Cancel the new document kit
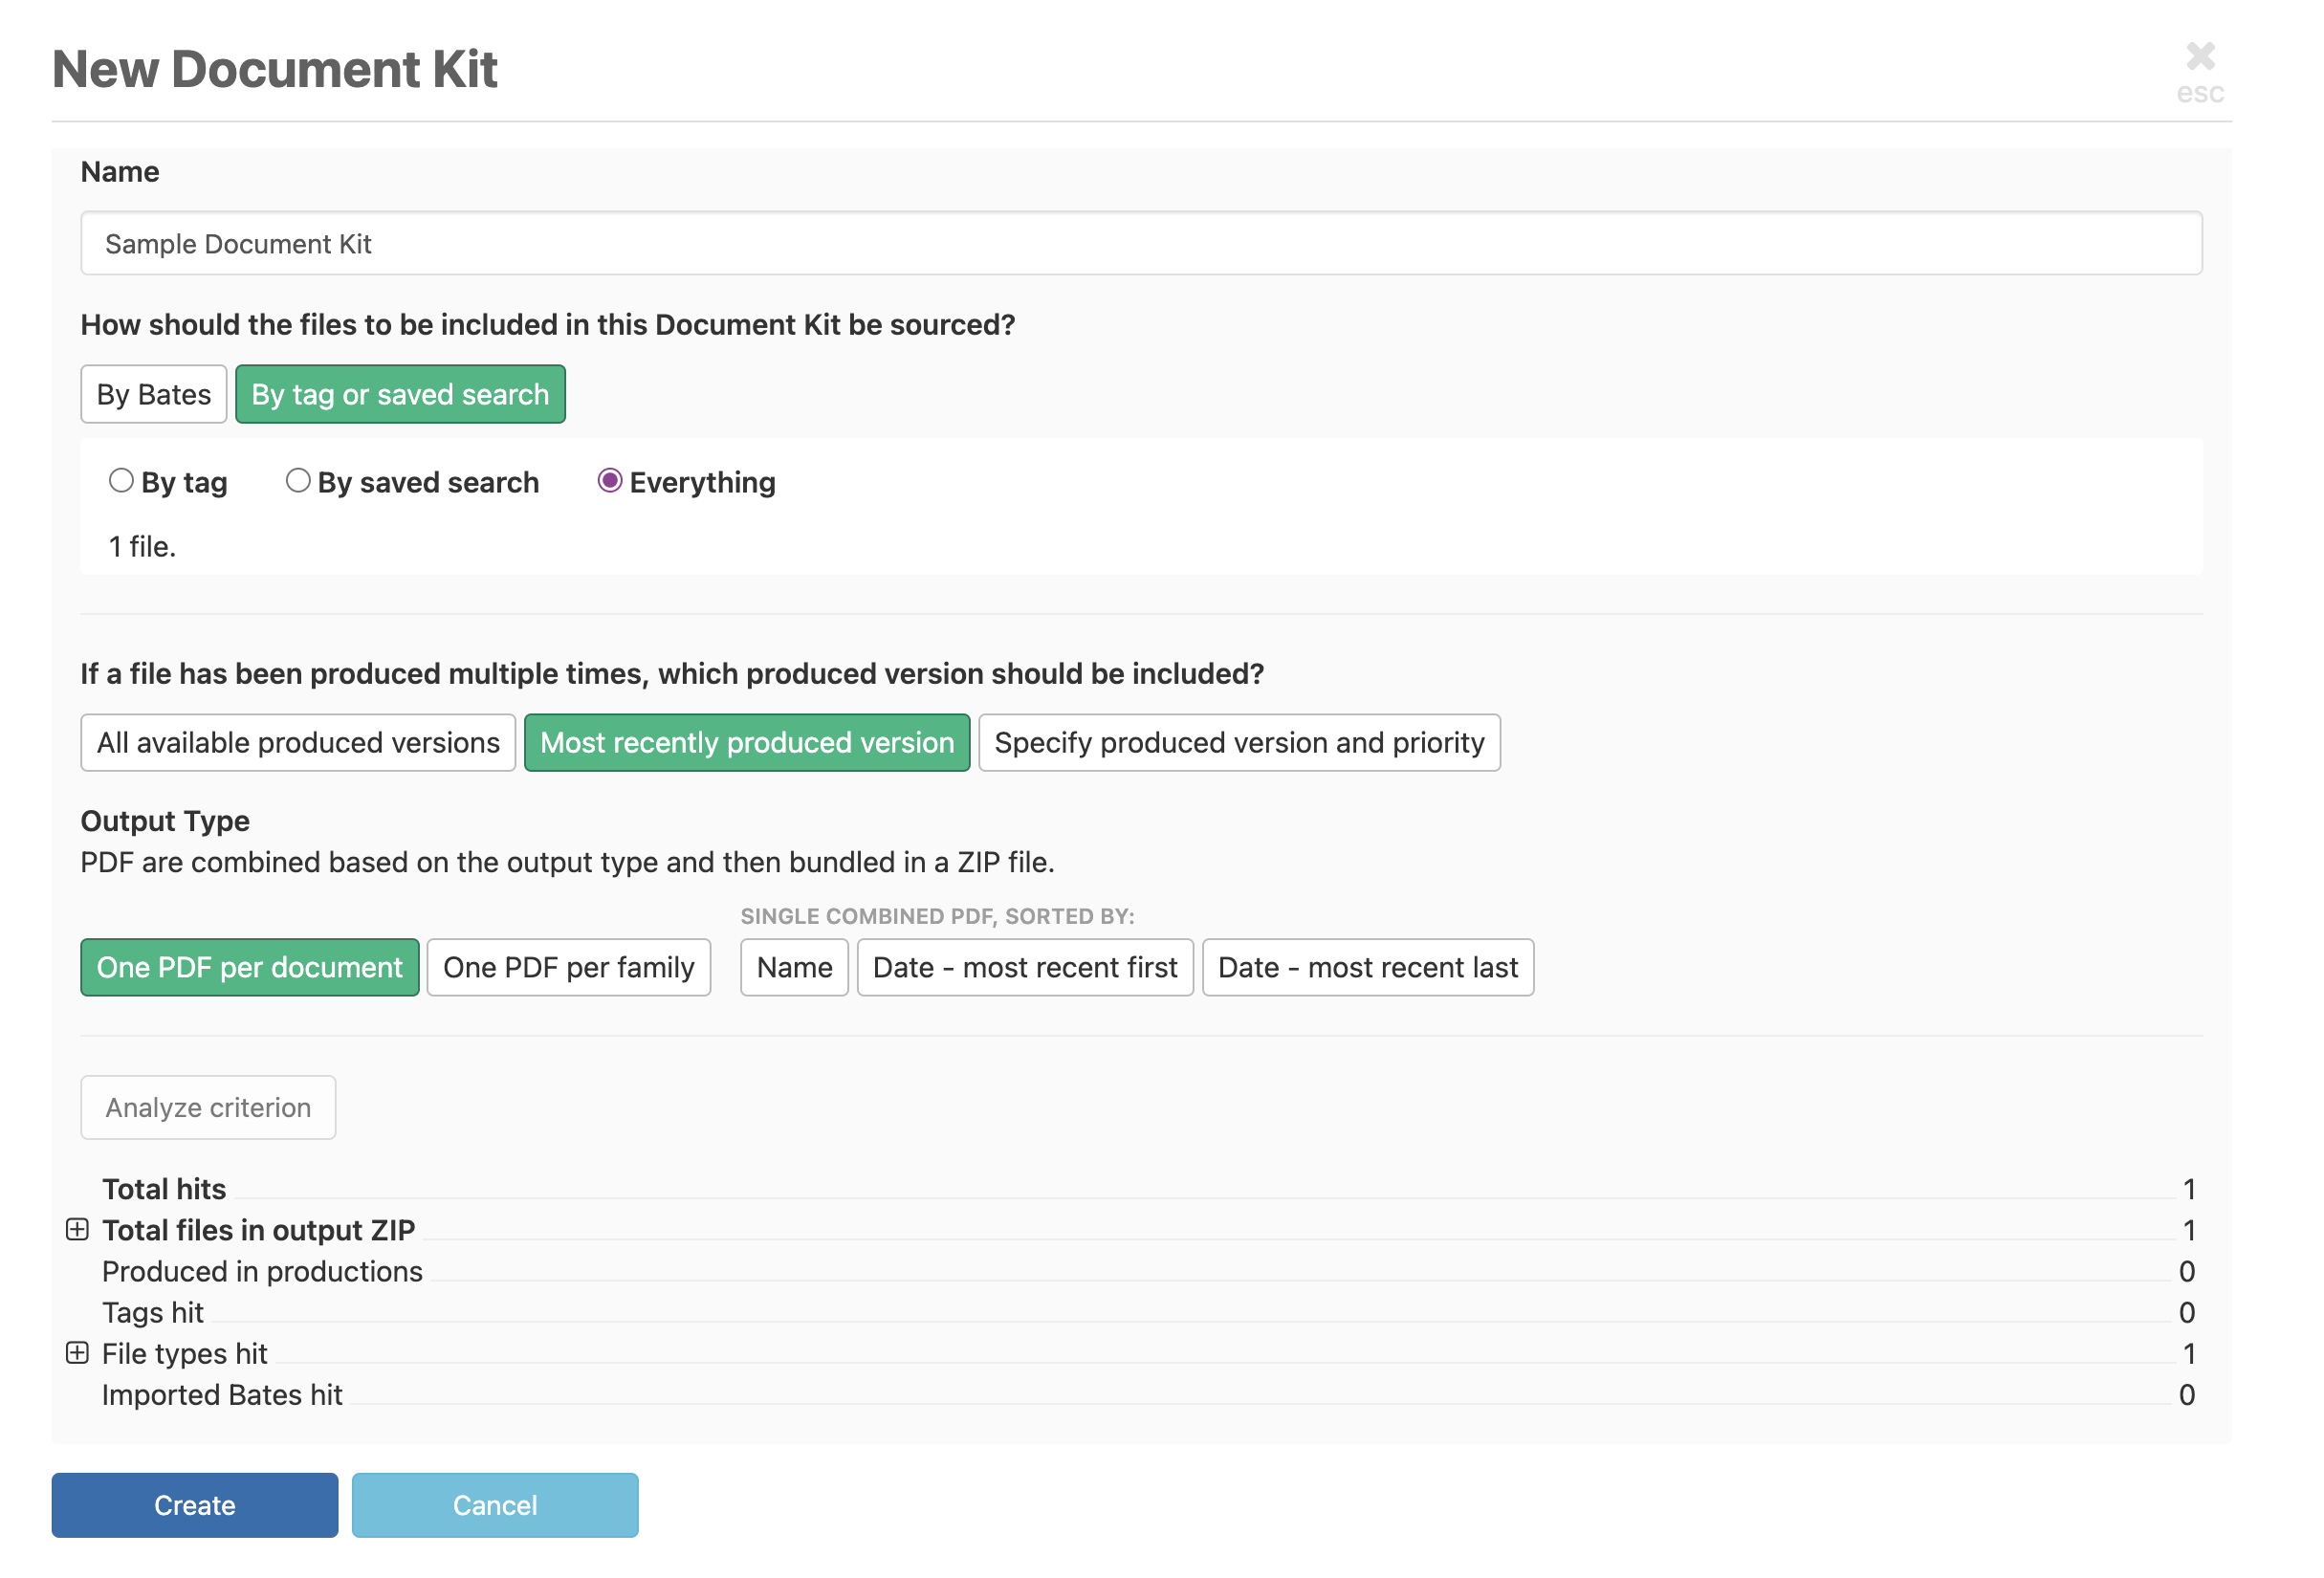 [x=494, y=1504]
